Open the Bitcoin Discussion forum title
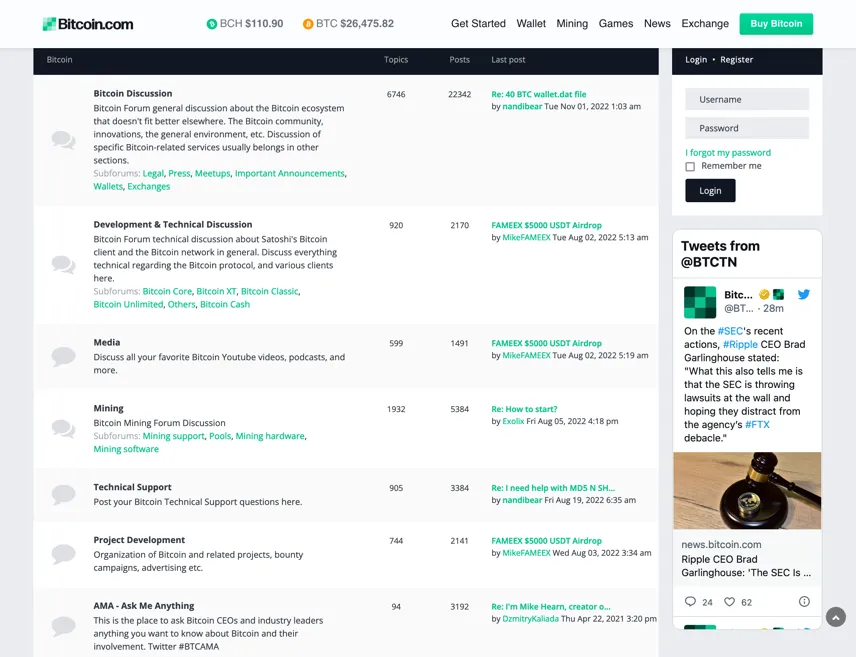The height and width of the screenshot is (657, 856). coord(133,93)
